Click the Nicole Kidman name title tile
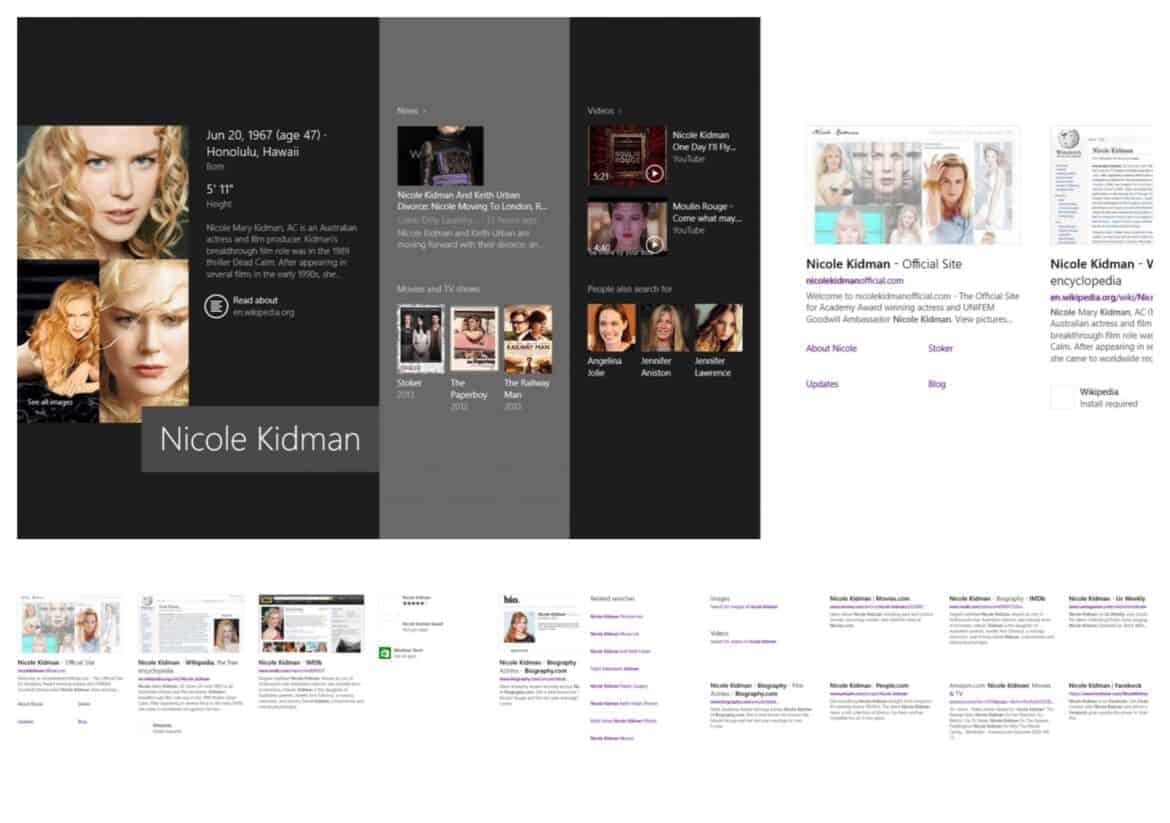 [260, 439]
